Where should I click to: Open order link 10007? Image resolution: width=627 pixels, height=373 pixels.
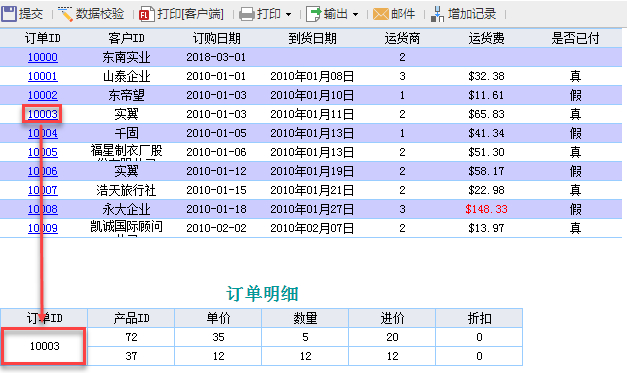click(x=43, y=190)
